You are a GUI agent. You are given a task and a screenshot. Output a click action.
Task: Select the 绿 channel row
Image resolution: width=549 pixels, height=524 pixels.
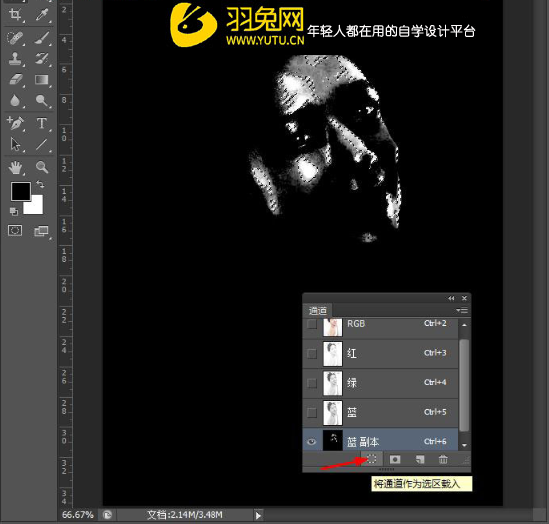click(380, 383)
